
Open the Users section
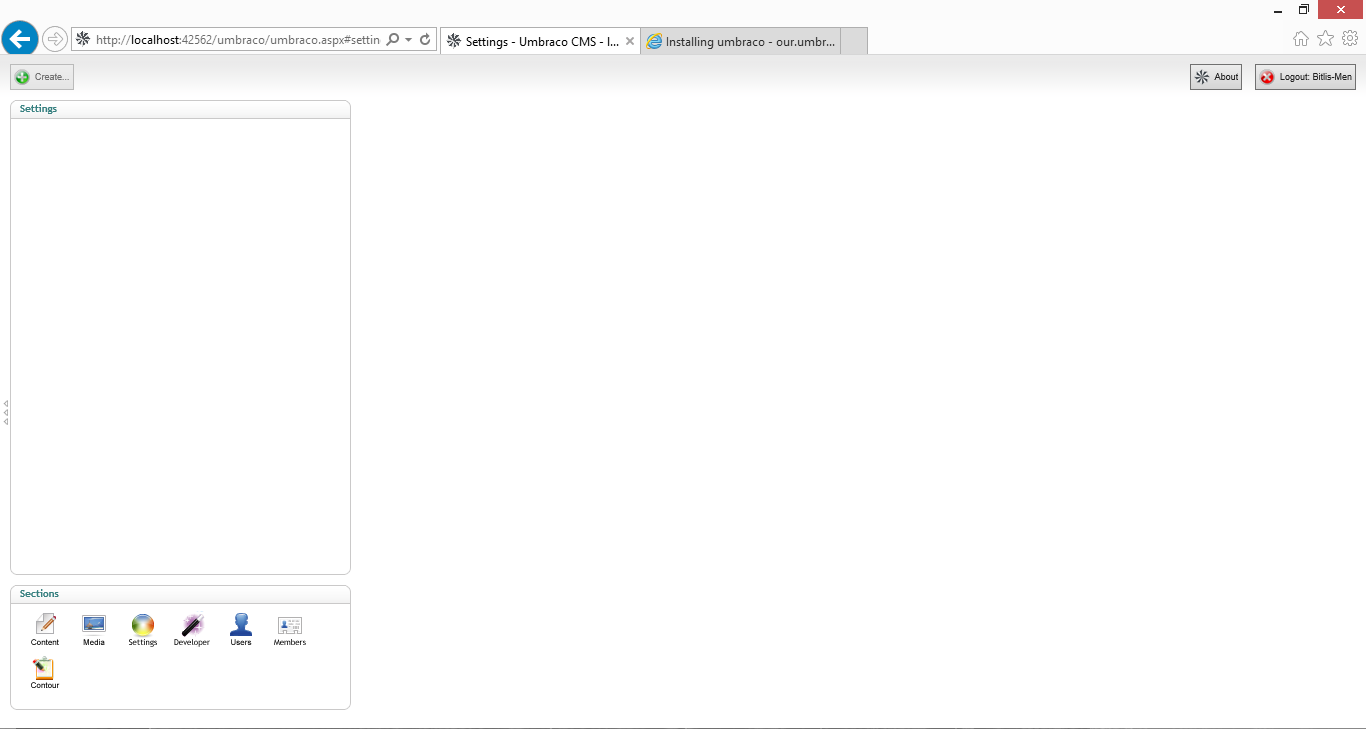(x=241, y=630)
